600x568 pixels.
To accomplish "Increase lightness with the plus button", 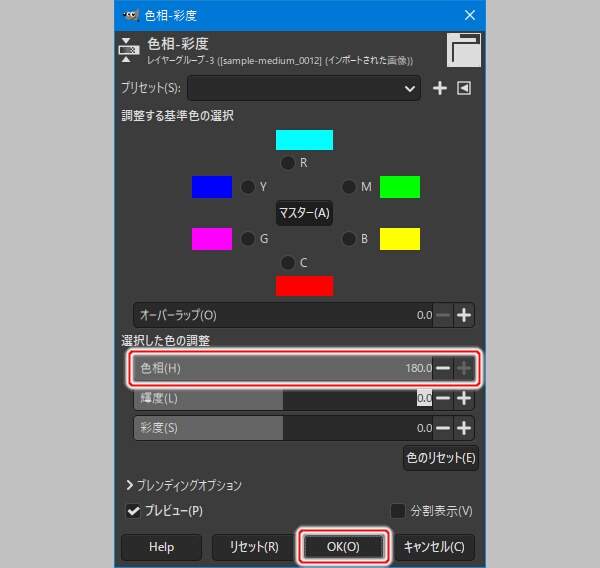I will tap(464, 398).
